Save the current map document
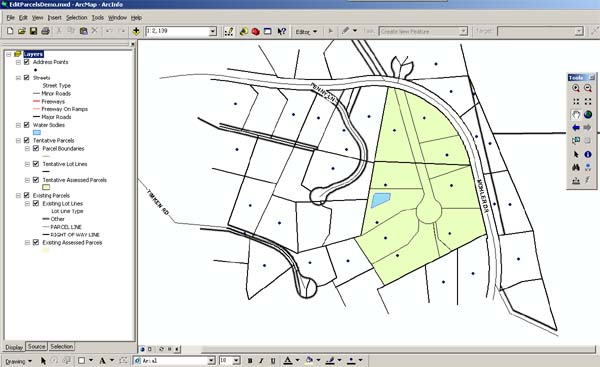 coord(33,31)
